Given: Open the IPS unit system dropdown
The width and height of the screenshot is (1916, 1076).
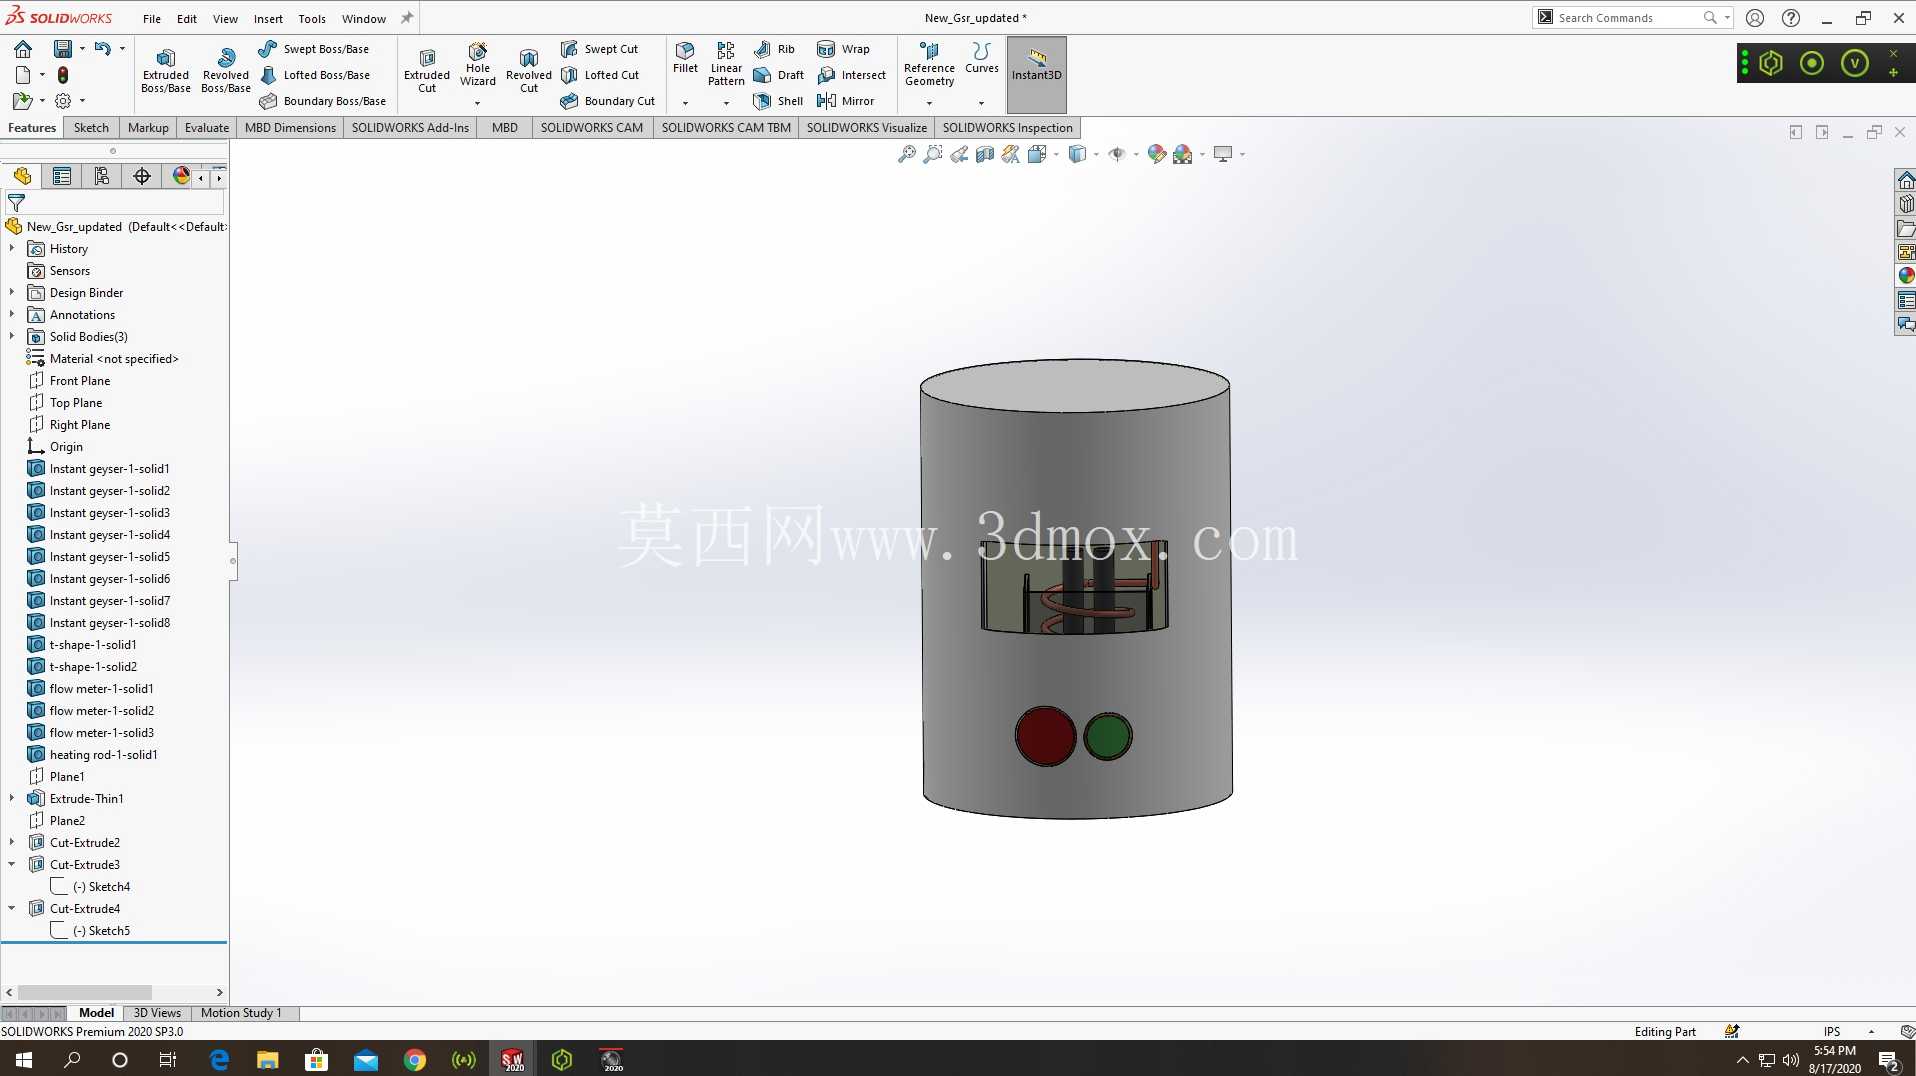Looking at the screenshot, I should click(x=1871, y=1032).
